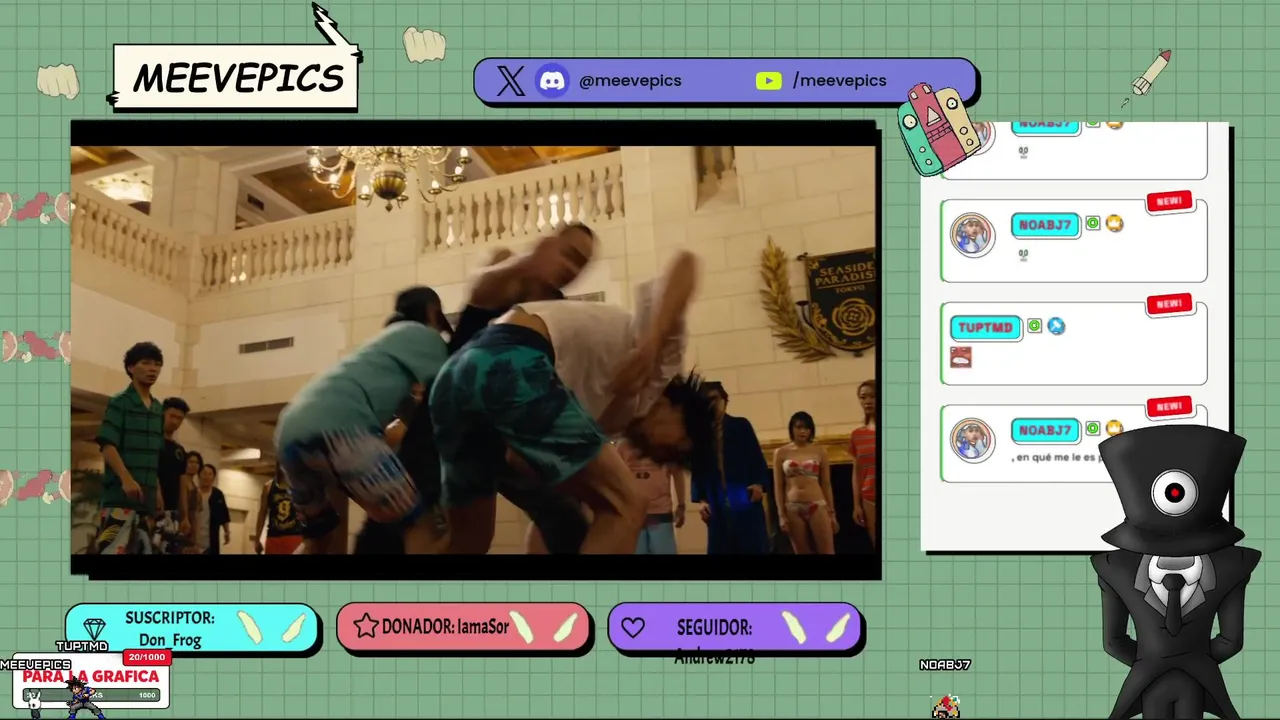Click the YouTube logo icon

click(768, 81)
